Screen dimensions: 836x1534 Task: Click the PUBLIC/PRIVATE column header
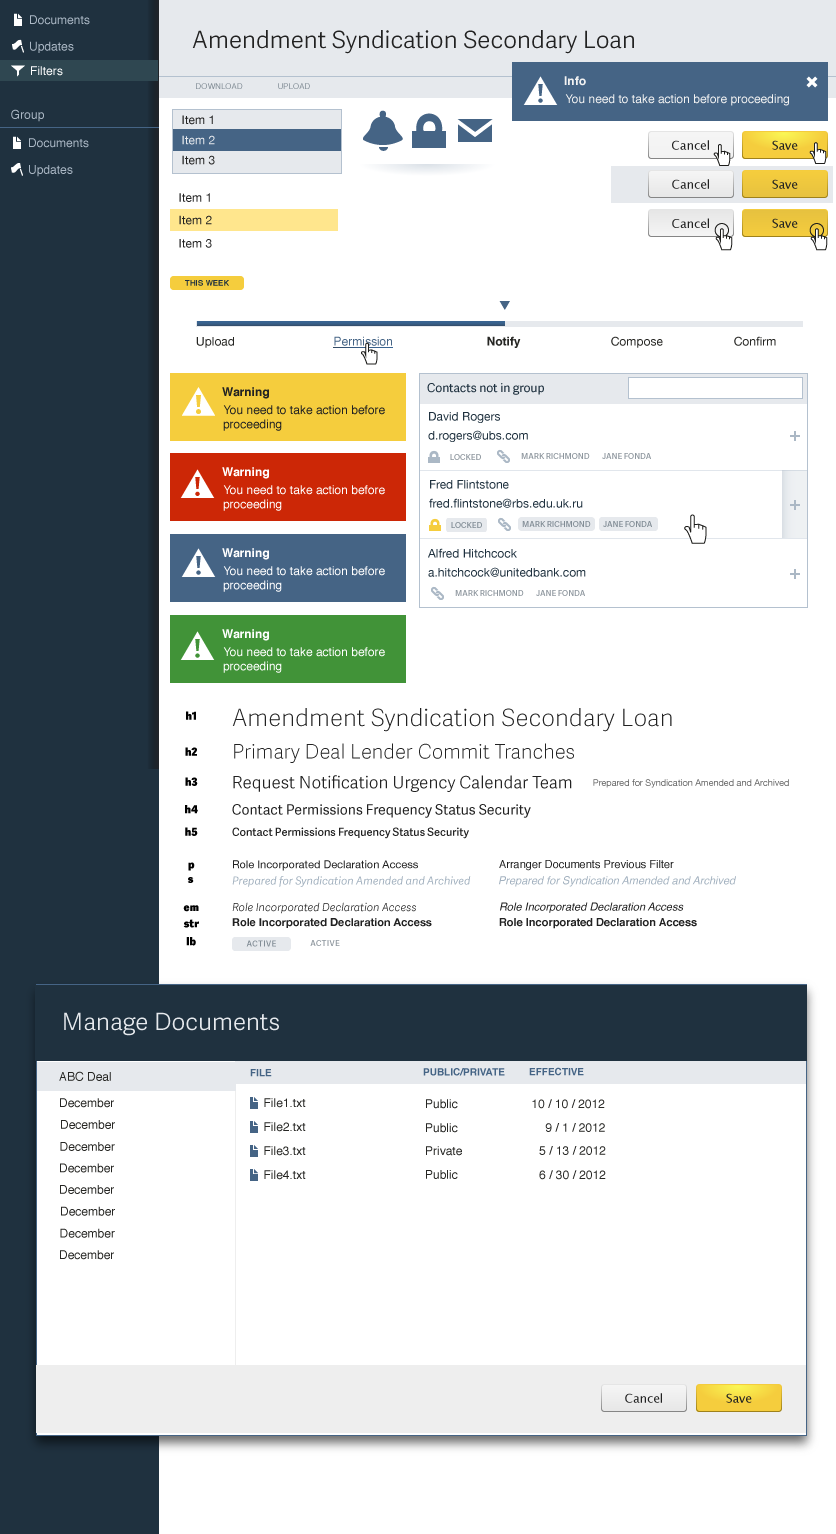(x=464, y=1072)
